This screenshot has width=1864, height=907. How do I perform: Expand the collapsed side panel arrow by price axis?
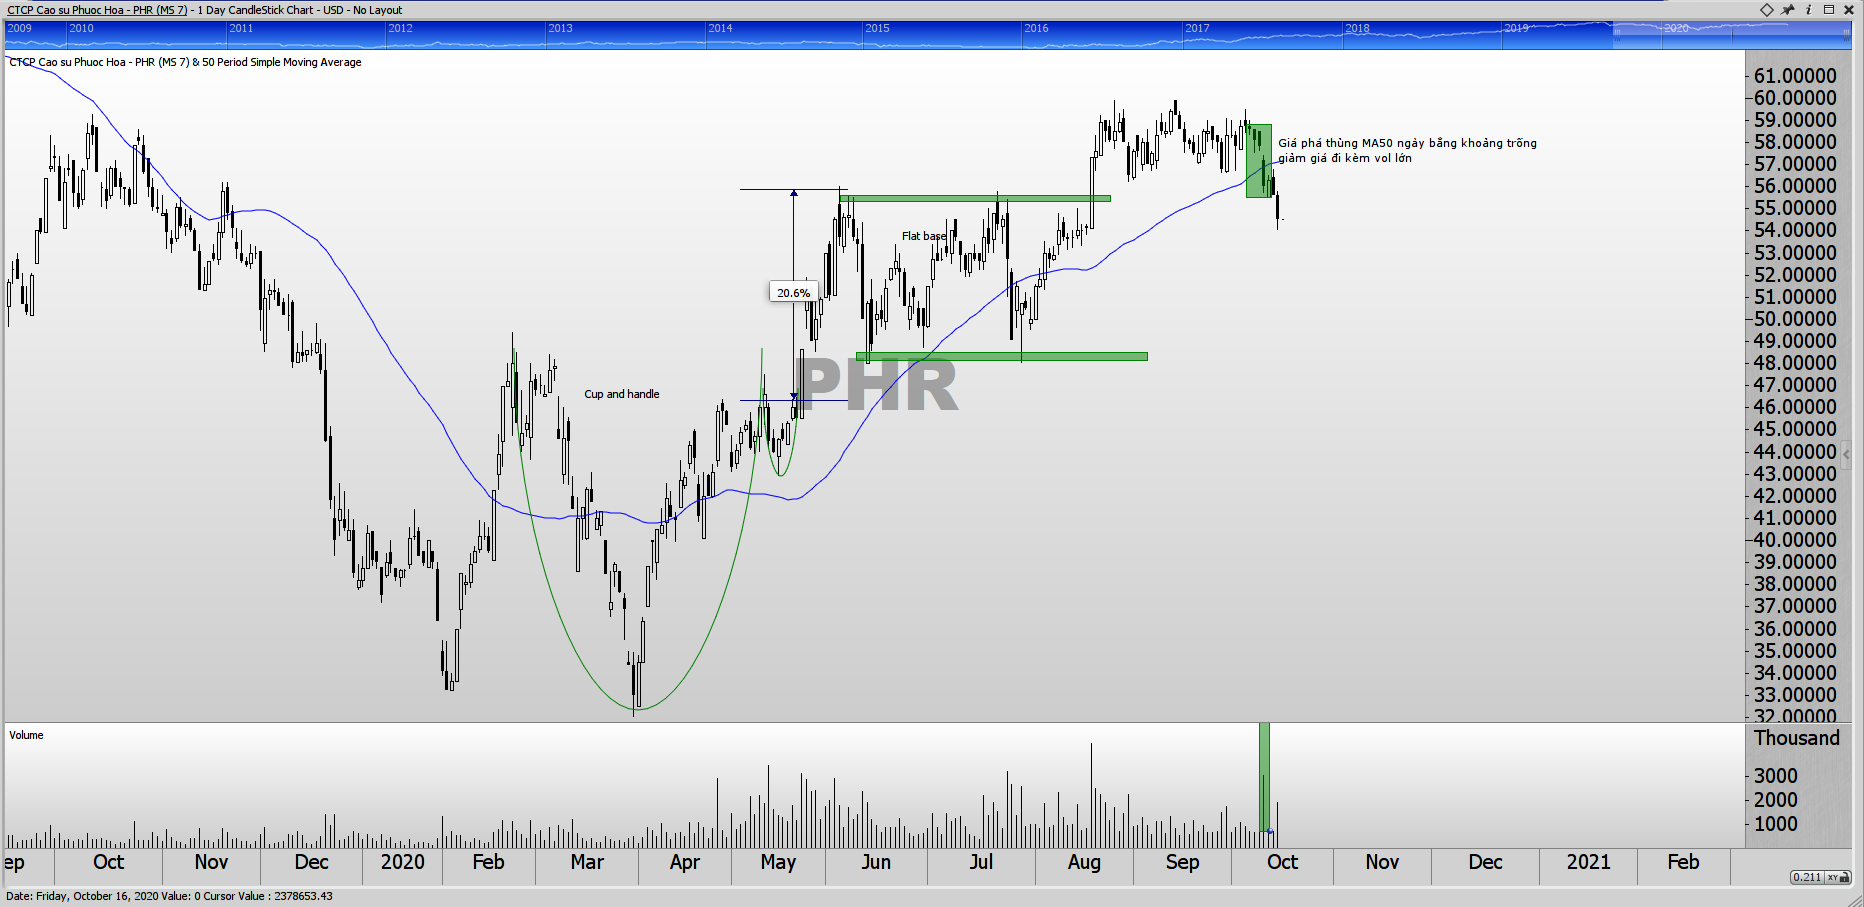point(1846,454)
